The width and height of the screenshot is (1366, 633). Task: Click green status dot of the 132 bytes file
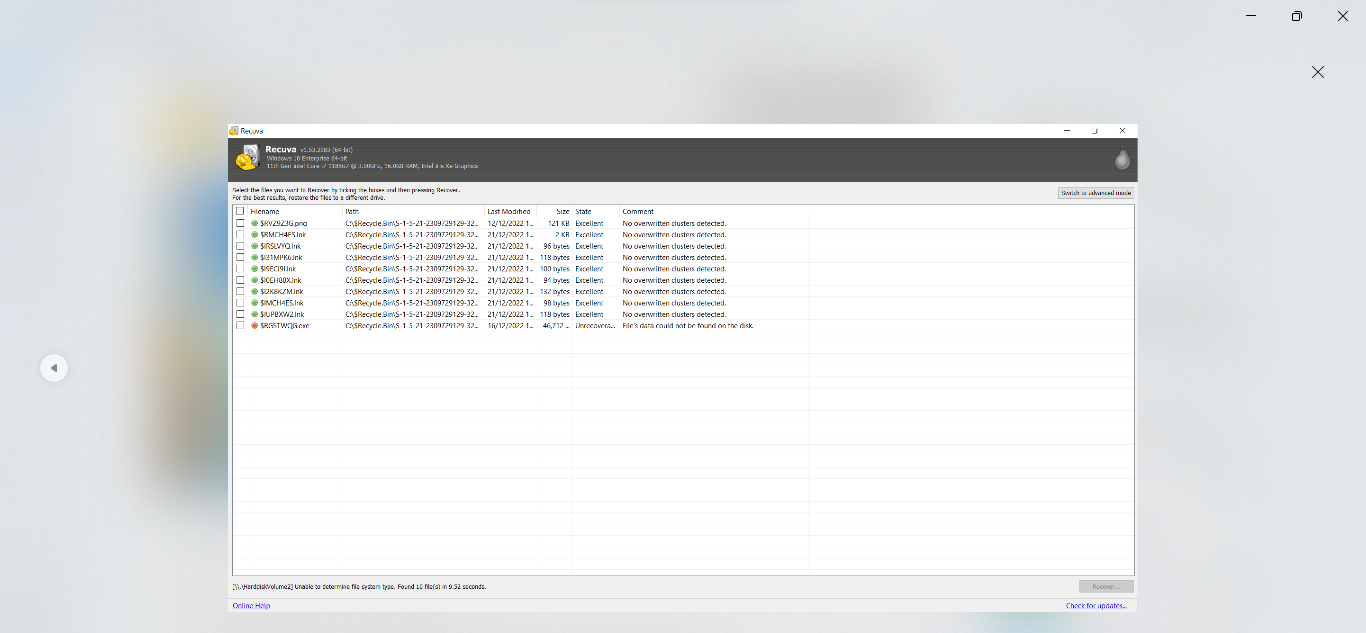254,291
